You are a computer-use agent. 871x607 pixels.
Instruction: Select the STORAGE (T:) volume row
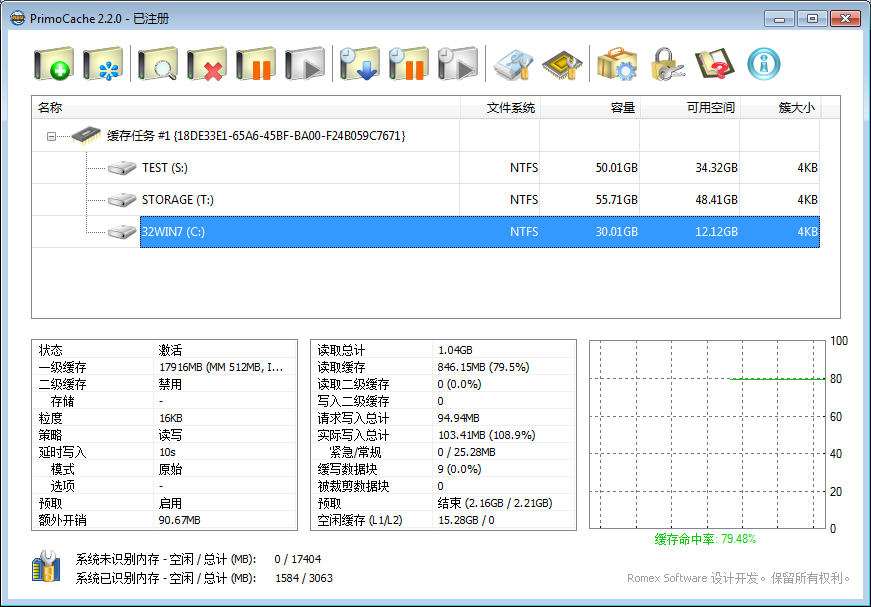click(x=426, y=199)
